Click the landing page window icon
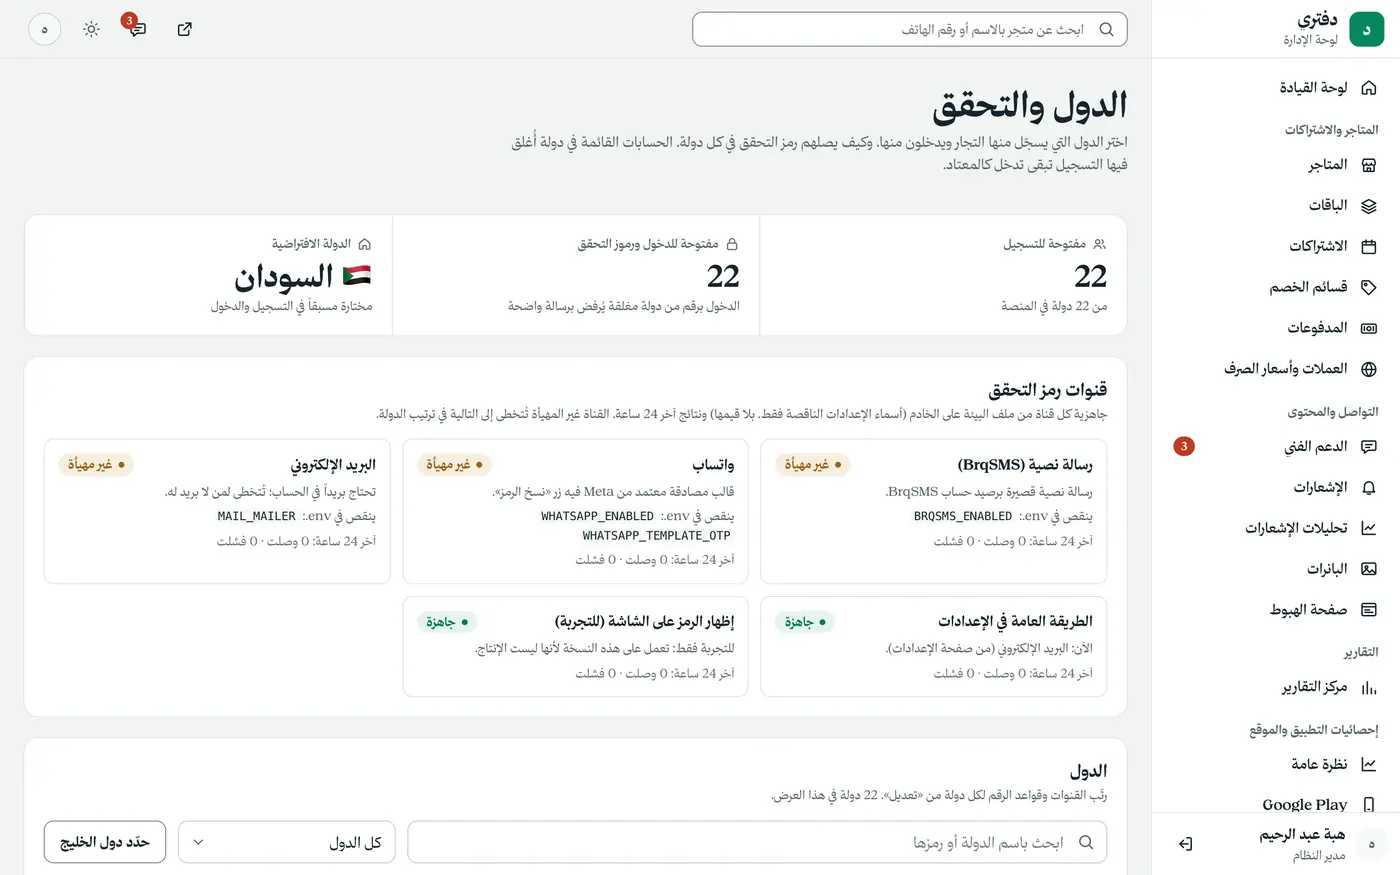The image size is (1400, 875). pyautogui.click(x=1369, y=610)
